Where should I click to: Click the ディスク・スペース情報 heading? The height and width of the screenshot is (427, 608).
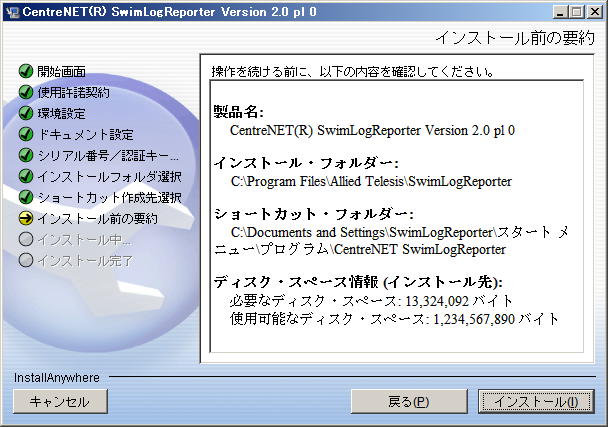coord(358,282)
